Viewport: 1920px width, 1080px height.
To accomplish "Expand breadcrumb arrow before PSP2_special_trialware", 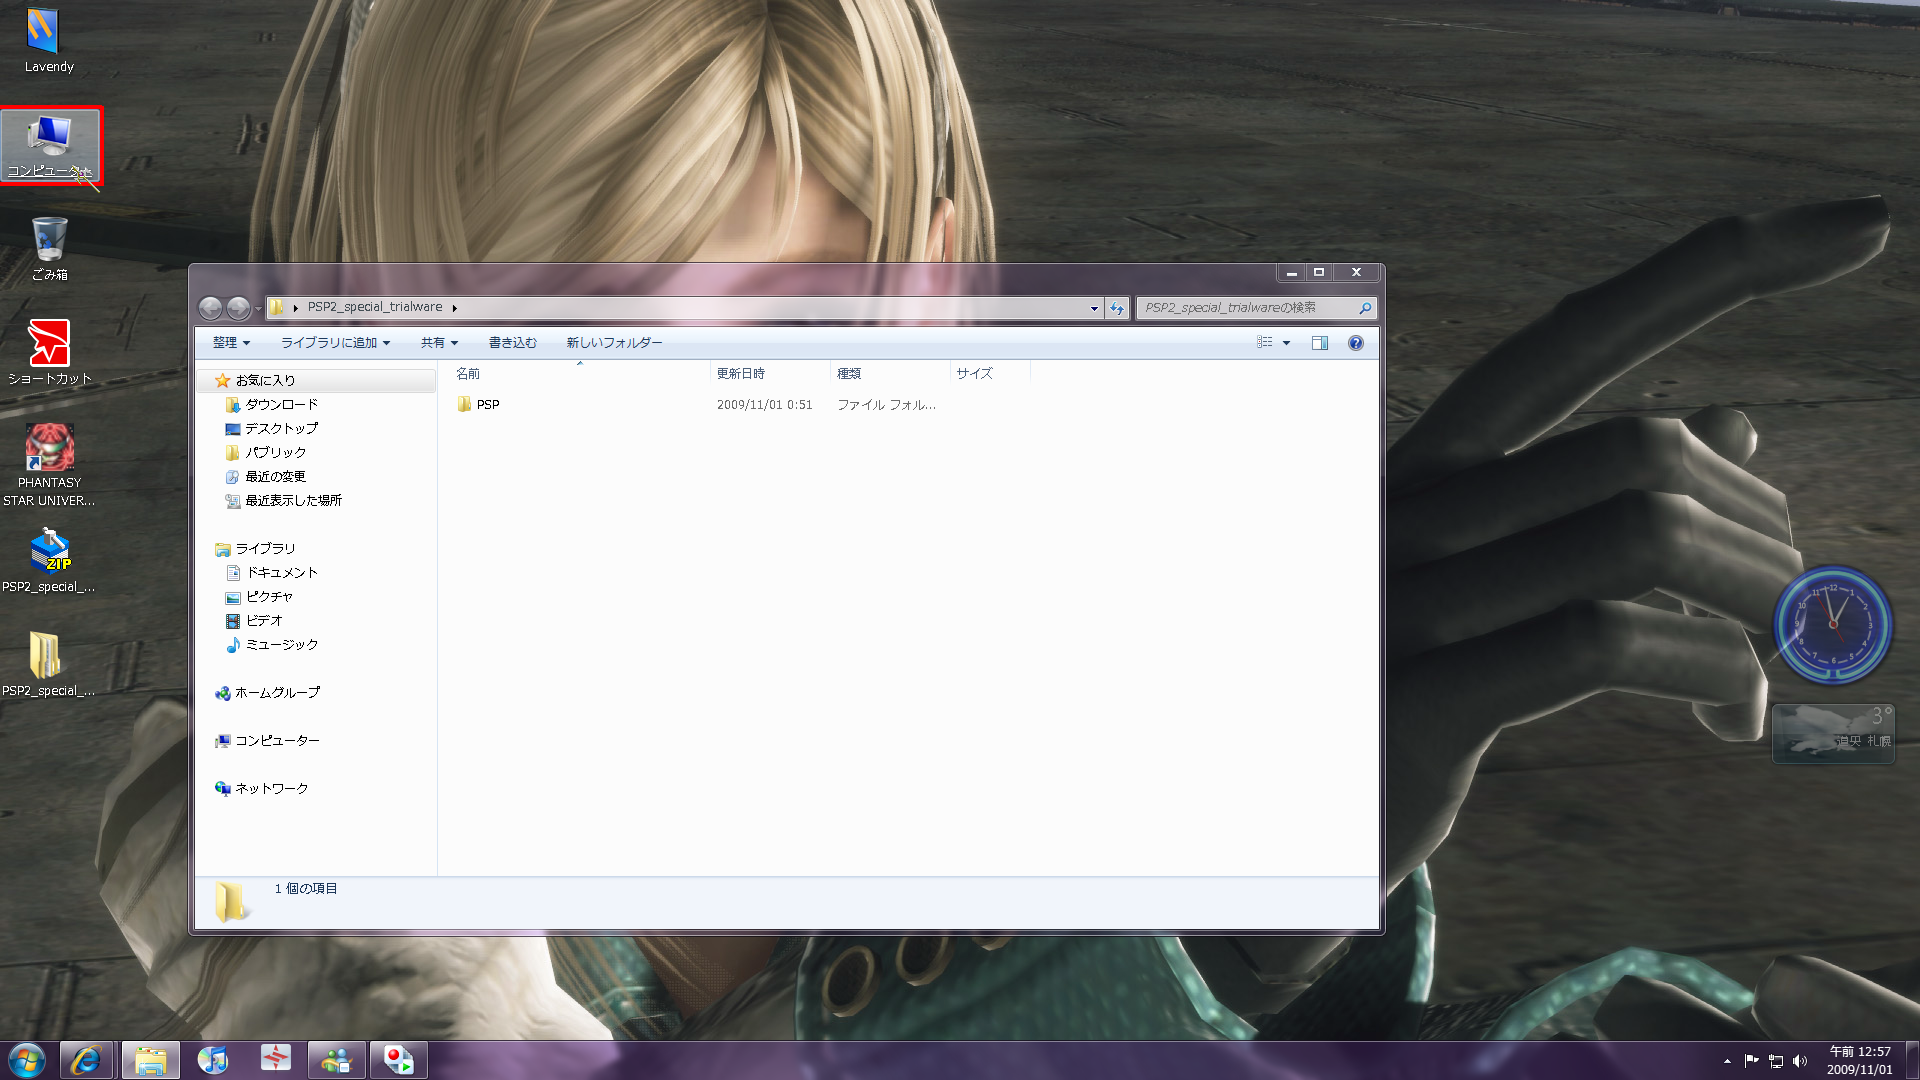I will tap(296, 308).
